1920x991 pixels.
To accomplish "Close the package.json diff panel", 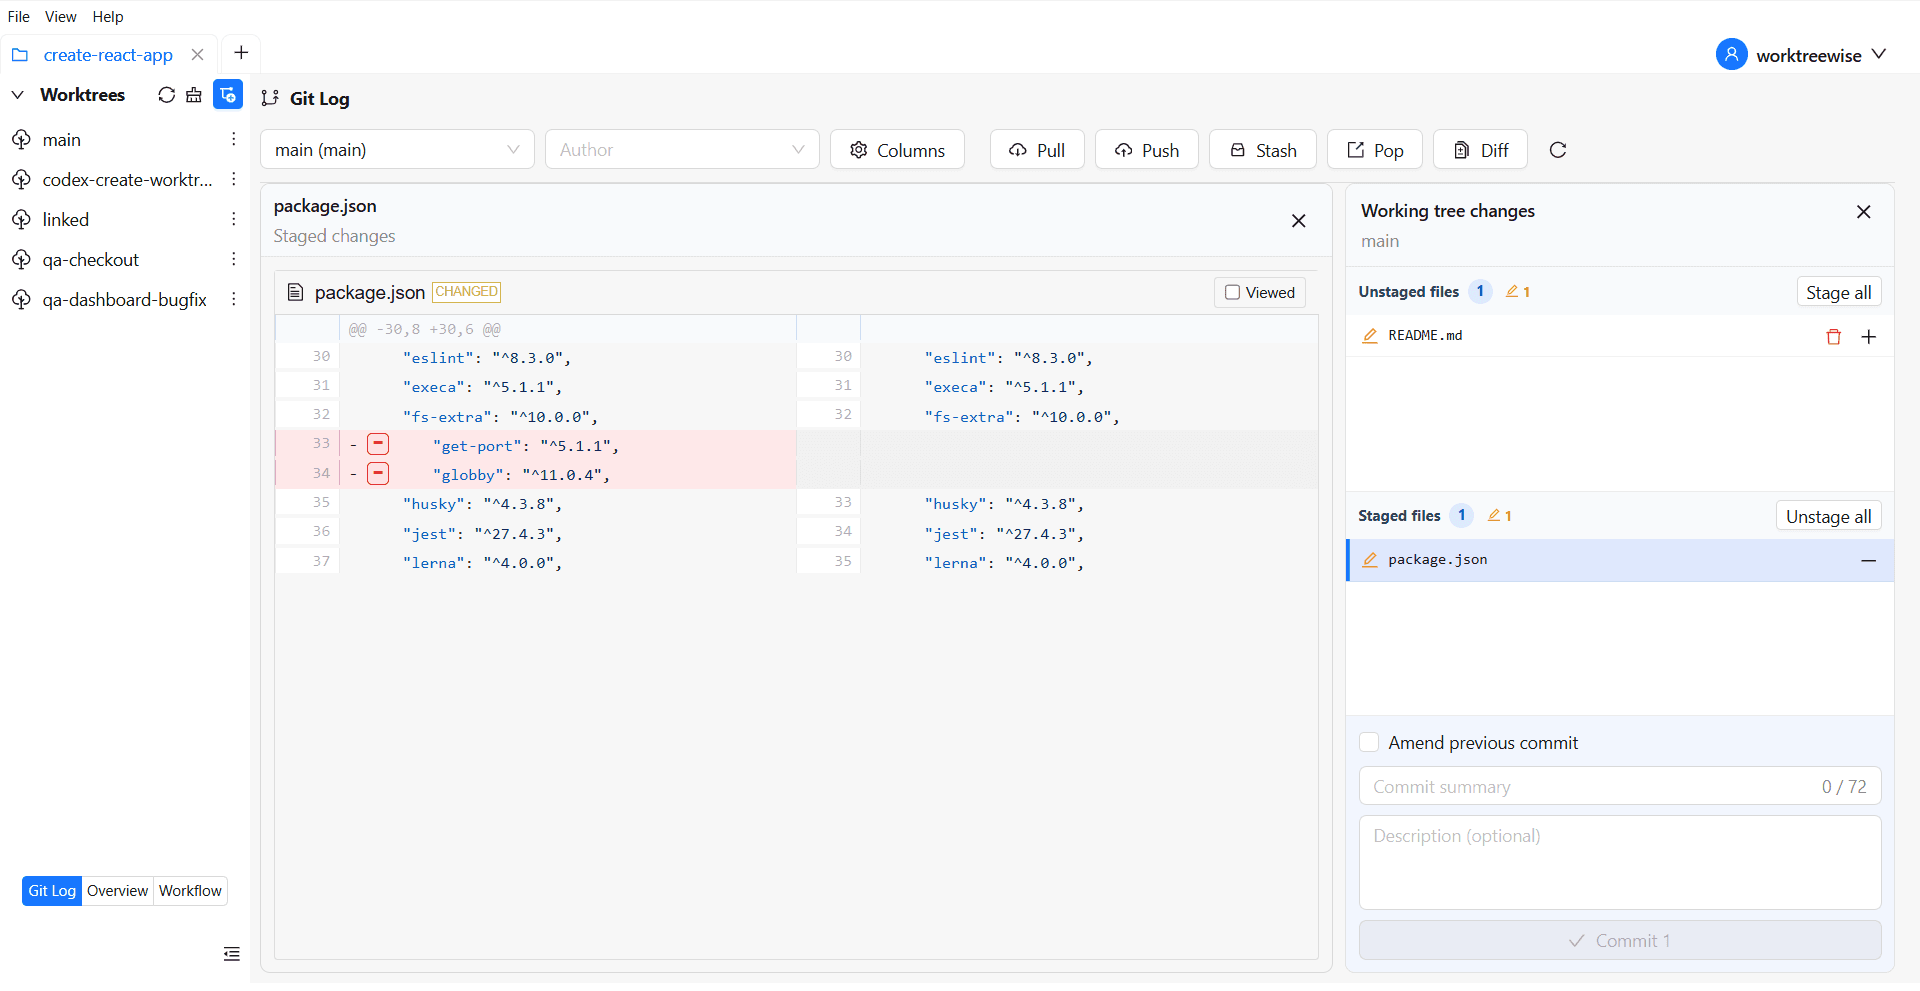I will click(1298, 221).
